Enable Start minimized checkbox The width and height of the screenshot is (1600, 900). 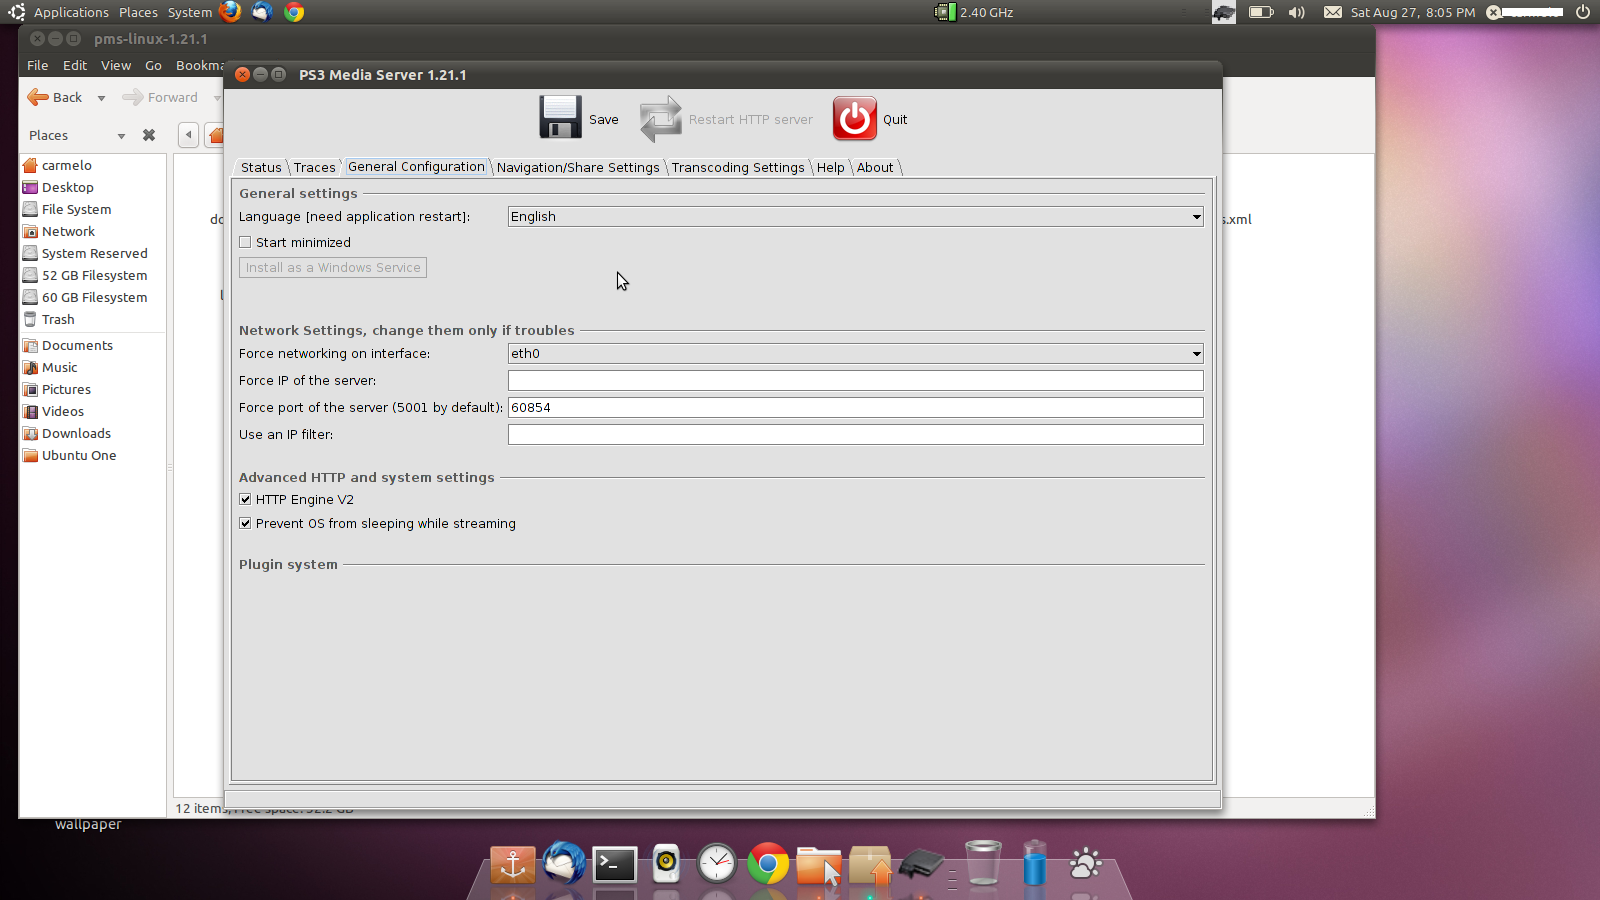click(x=245, y=242)
